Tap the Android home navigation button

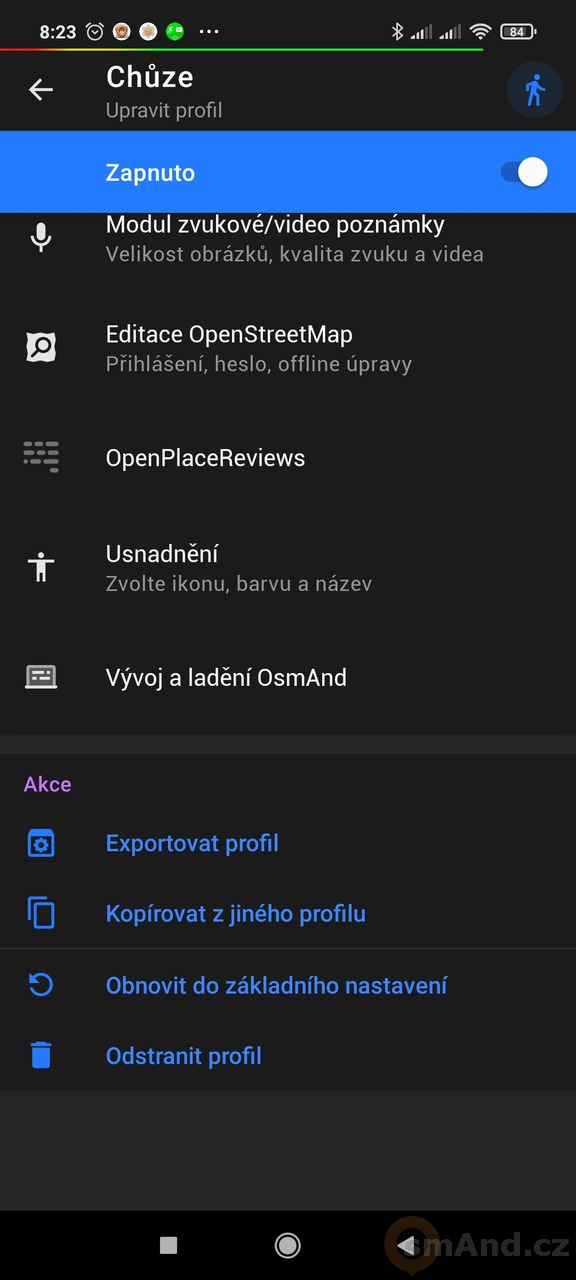point(288,1244)
